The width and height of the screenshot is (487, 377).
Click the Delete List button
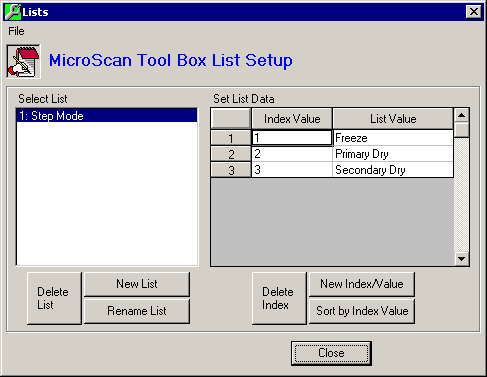pos(54,298)
